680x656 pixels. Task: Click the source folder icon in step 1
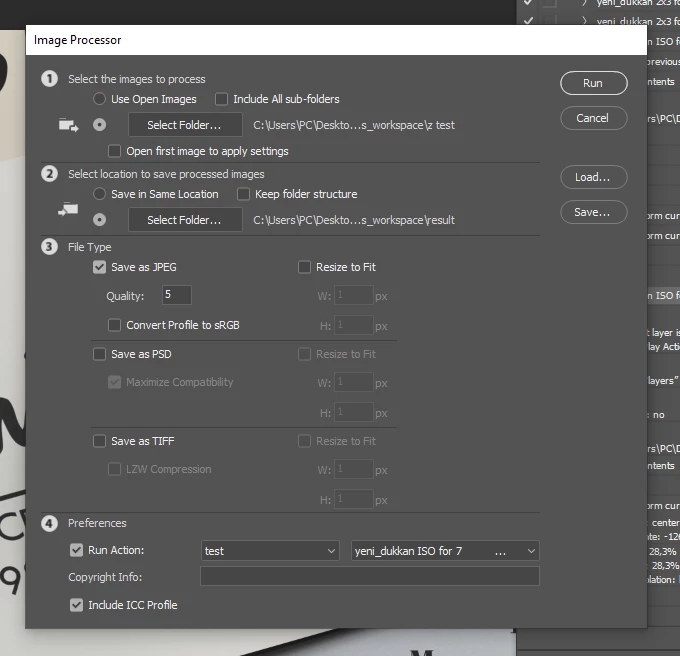click(x=69, y=125)
